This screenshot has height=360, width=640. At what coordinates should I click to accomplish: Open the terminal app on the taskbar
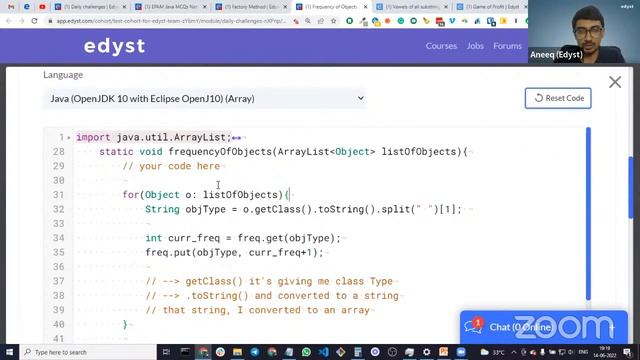pyautogui.click(x=185, y=352)
